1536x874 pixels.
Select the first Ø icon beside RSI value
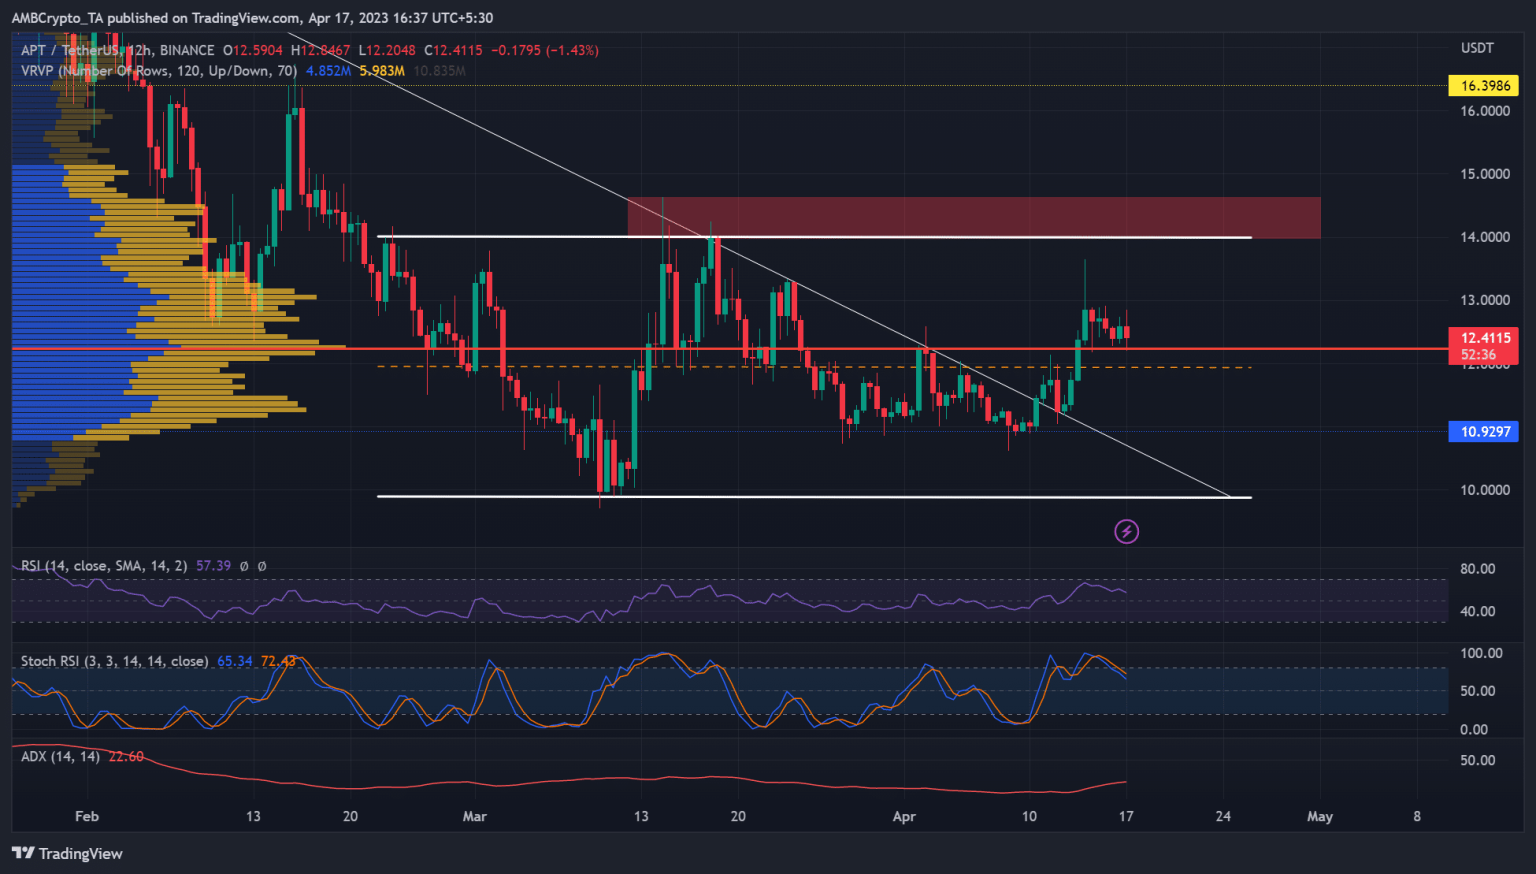click(243, 566)
